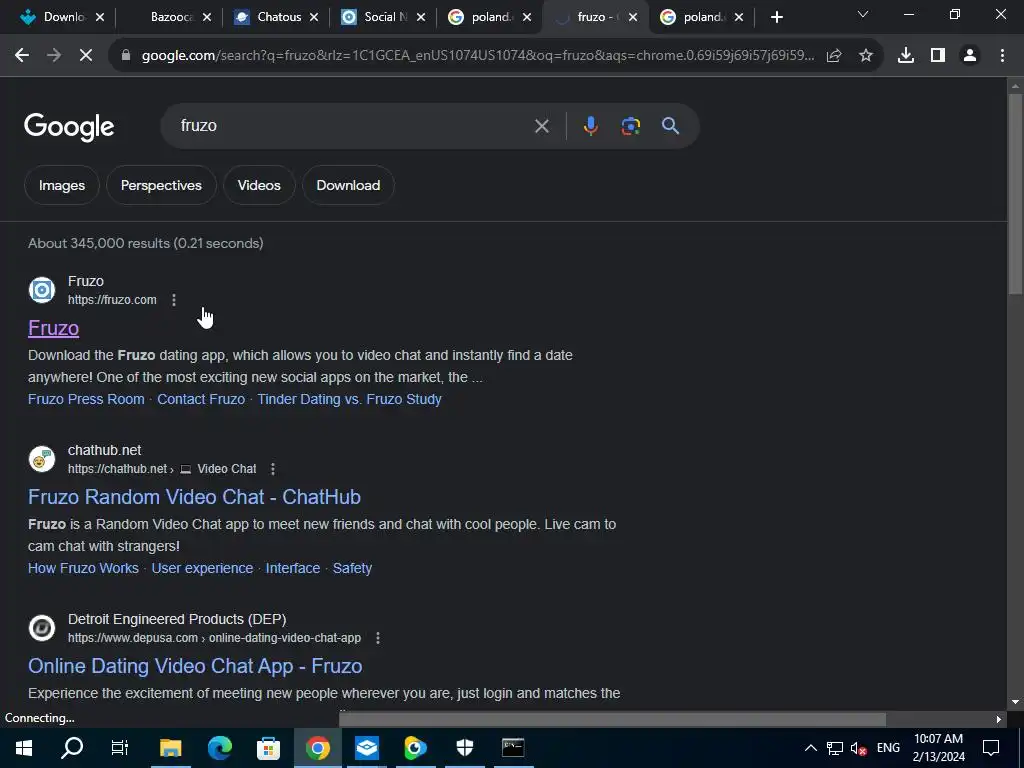The width and height of the screenshot is (1024, 768).
Task: Open Task View on taskbar
Action: coord(120,748)
